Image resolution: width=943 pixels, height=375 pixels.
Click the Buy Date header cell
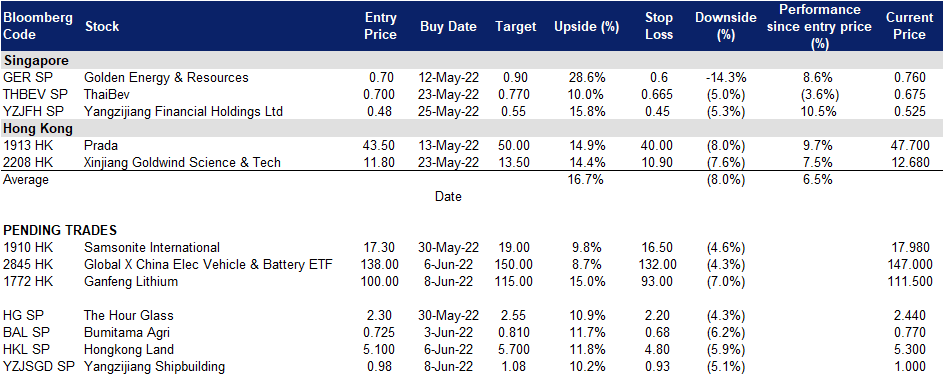coord(448,26)
